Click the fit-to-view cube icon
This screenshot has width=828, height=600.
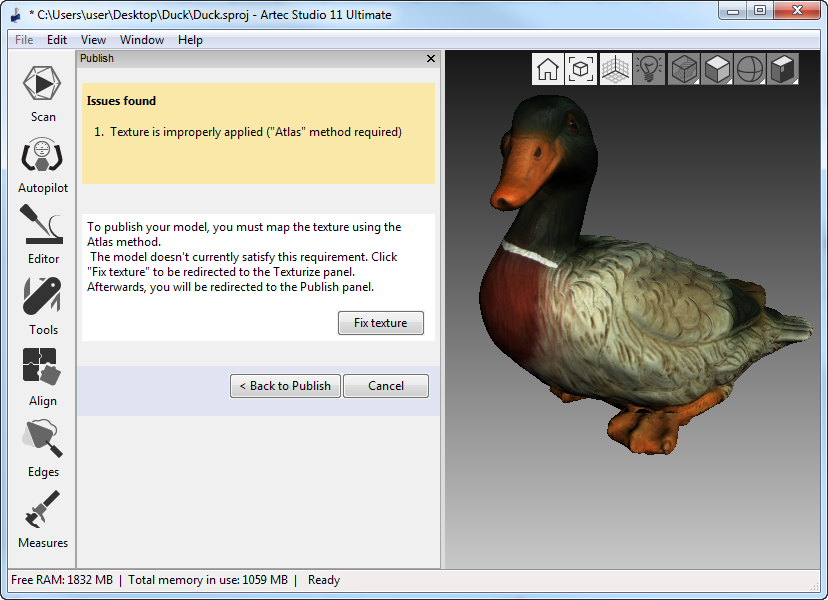580,69
